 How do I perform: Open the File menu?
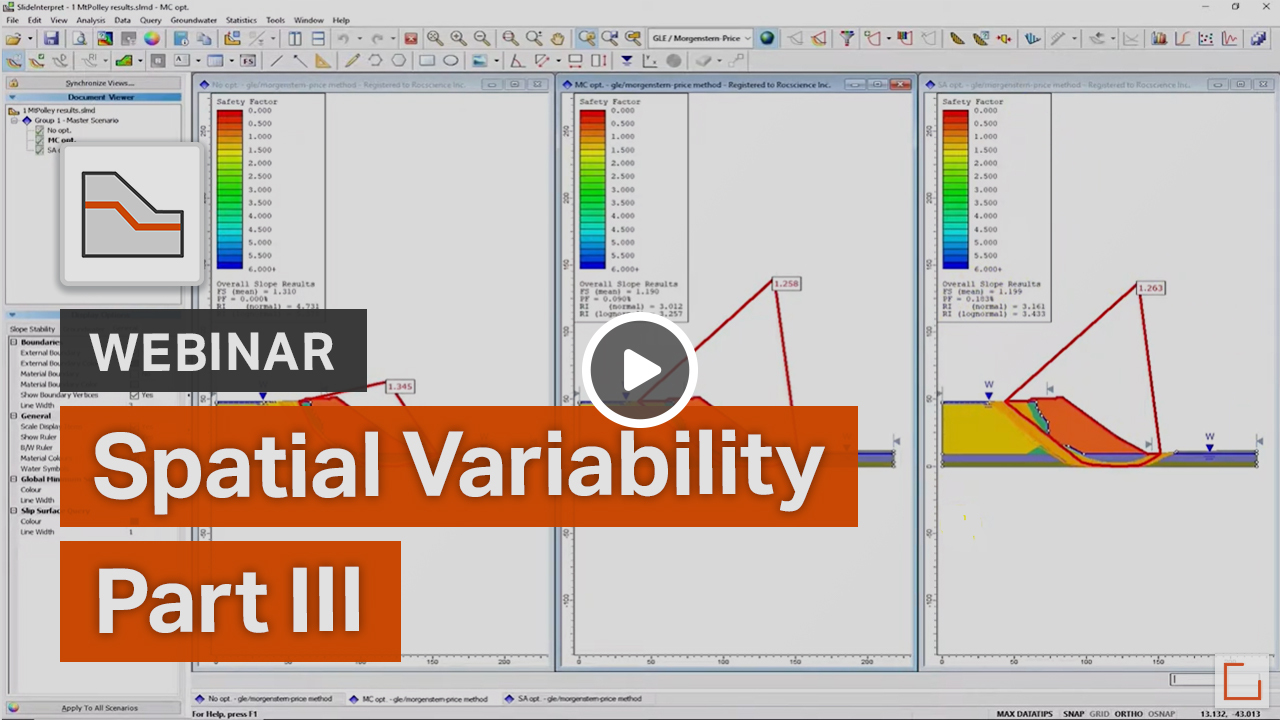[x=12, y=20]
